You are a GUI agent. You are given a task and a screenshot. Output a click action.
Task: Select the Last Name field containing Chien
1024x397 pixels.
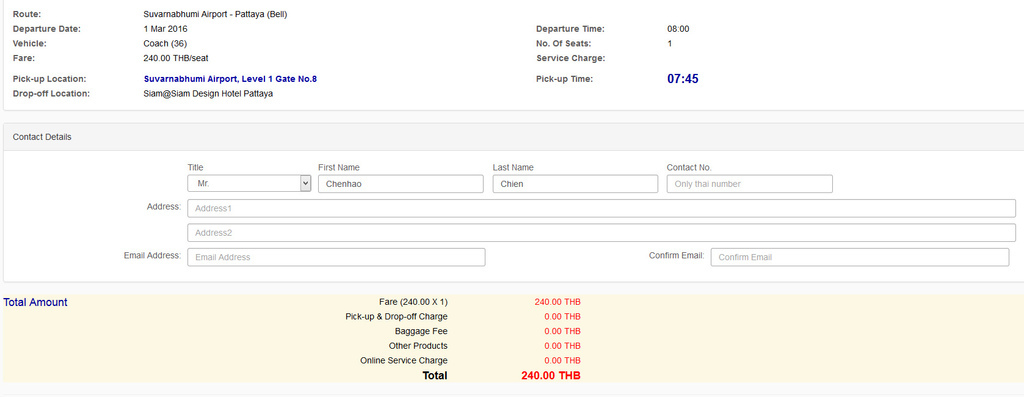click(x=575, y=184)
